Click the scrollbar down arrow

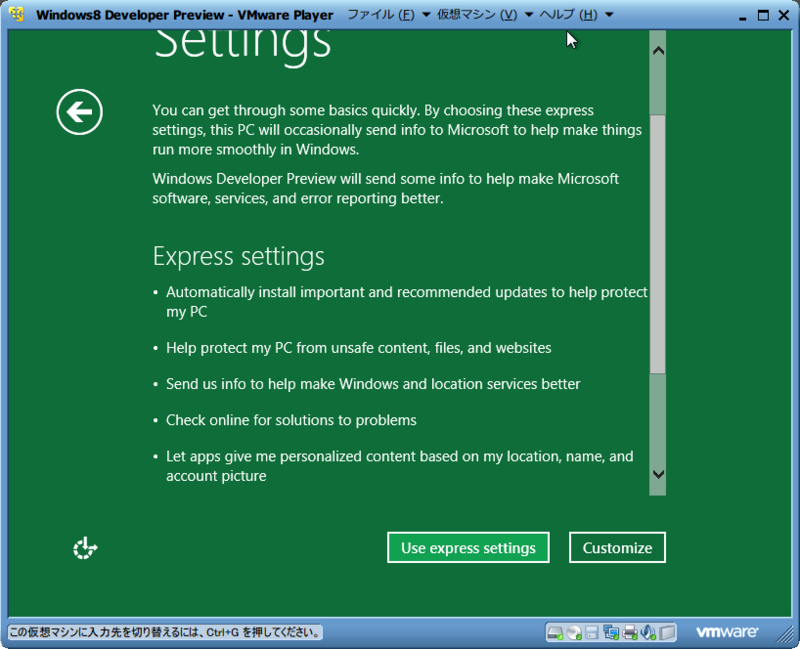658,475
